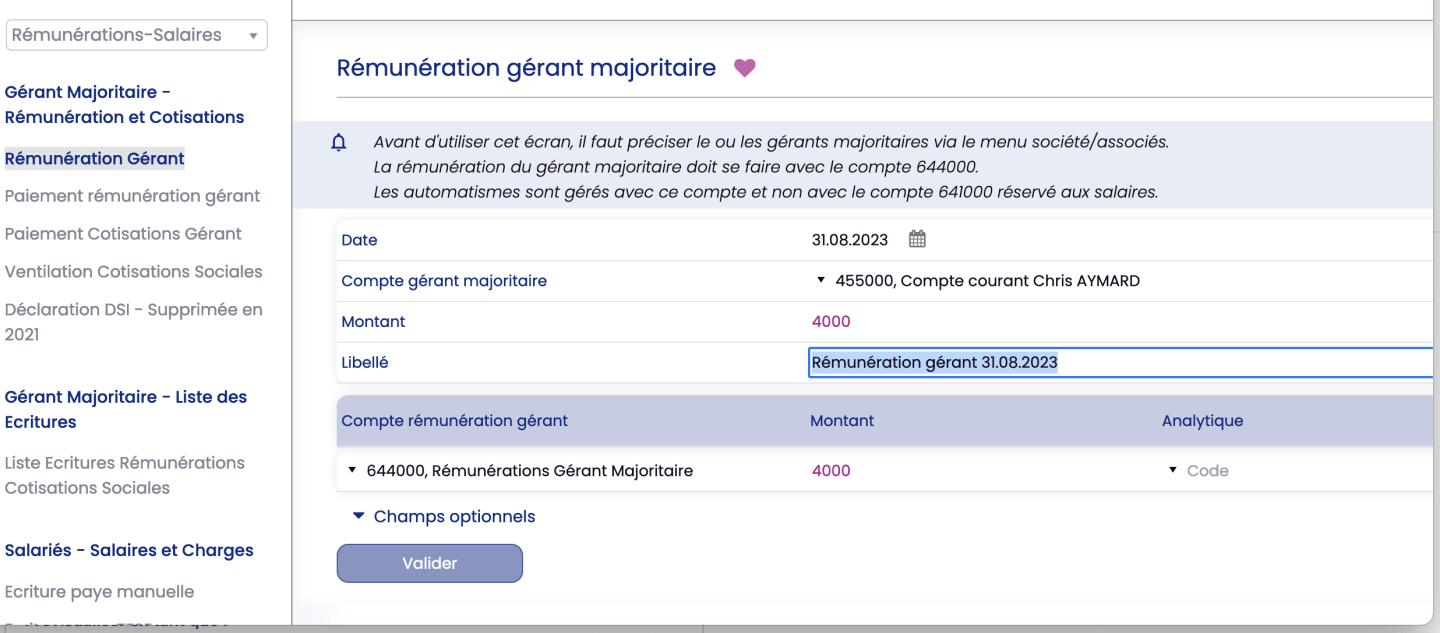The width and height of the screenshot is (1440, 633).
Task: Select Ecriture paye manuelle in the sidebar
Action: pos(99,591)
